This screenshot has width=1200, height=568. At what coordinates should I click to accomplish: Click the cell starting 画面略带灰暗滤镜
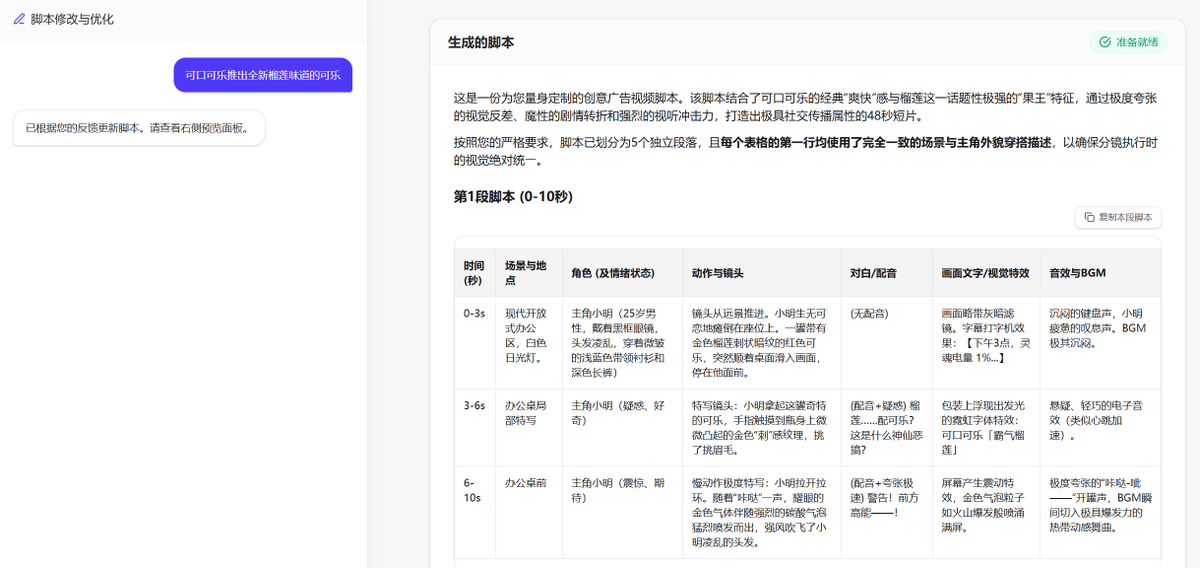coord(986,342)
